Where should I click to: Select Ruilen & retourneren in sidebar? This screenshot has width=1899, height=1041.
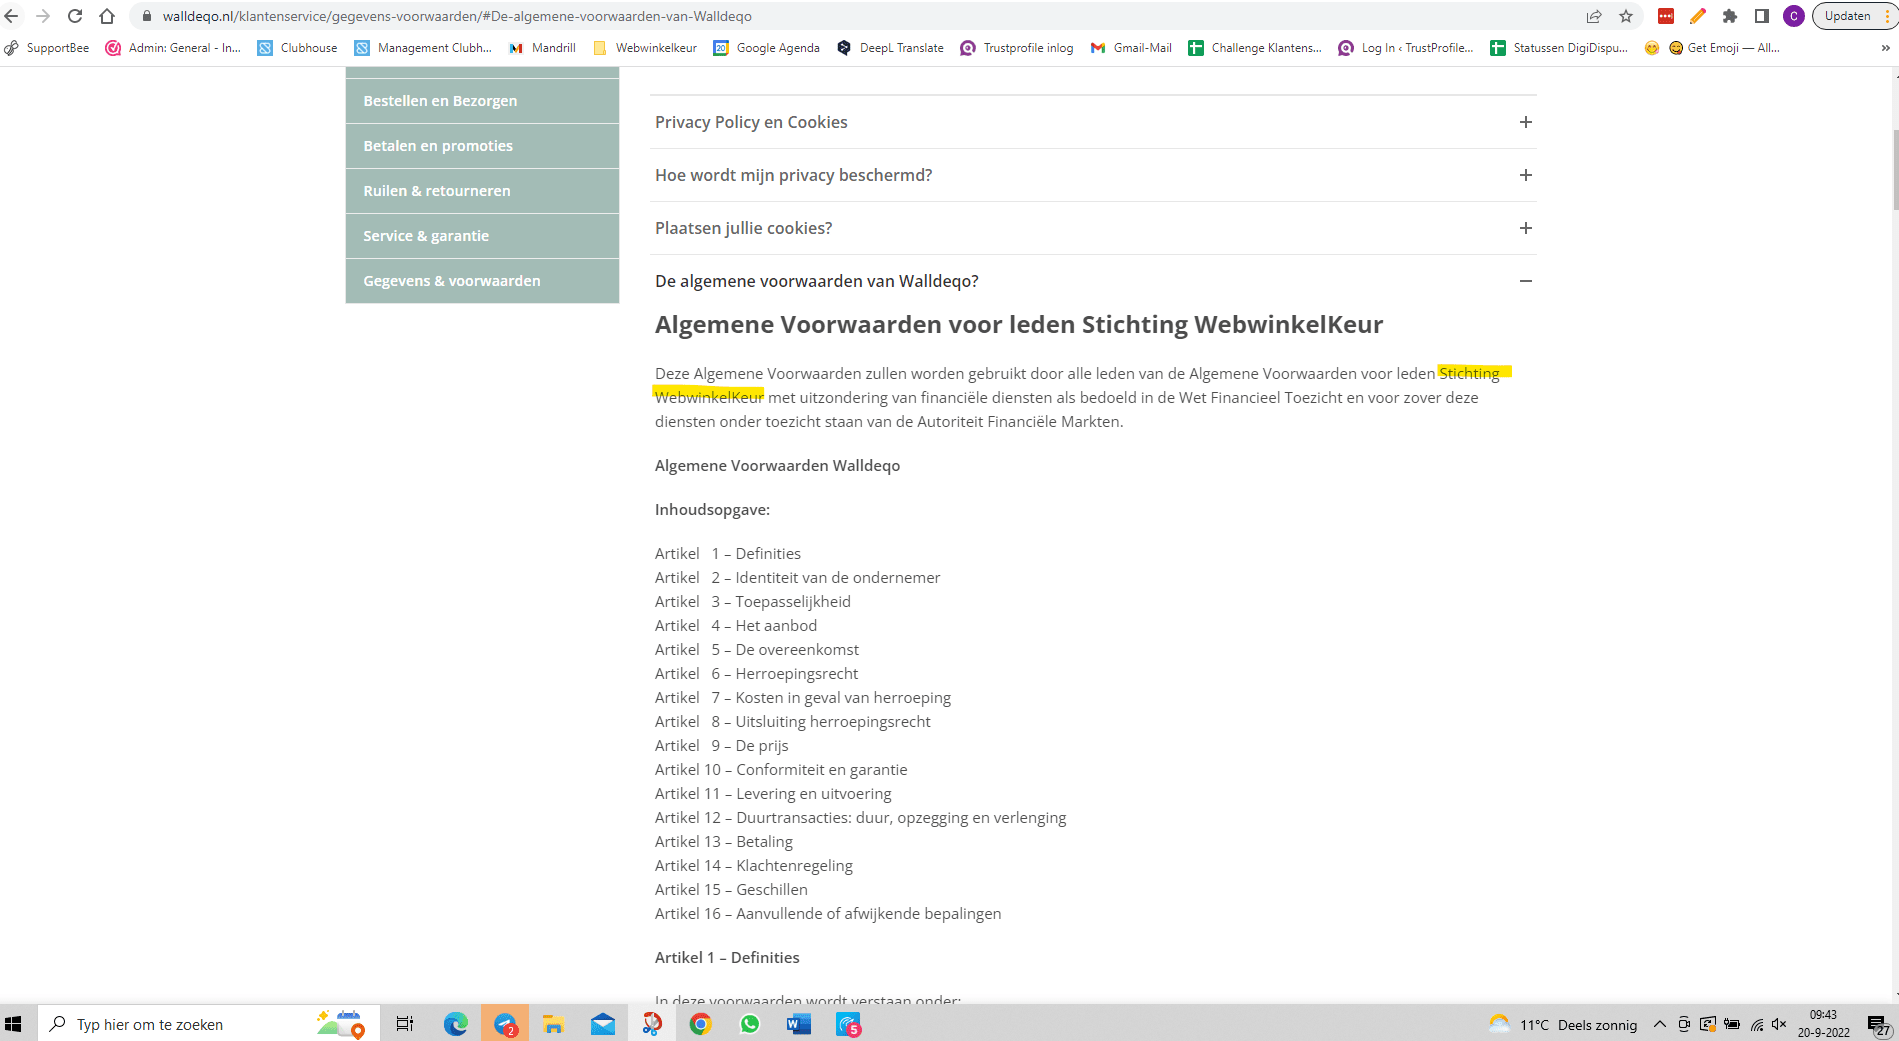click(436, 191)
